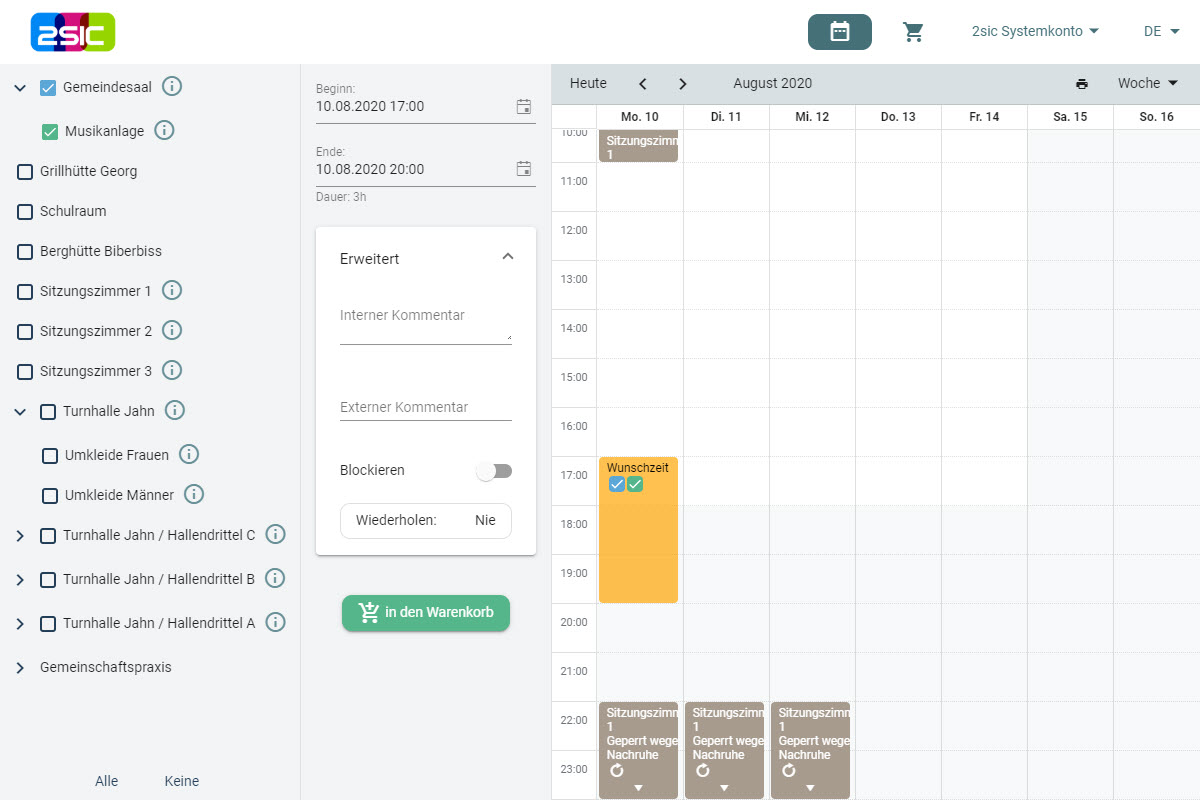
Task: Go to previous week arrow
Action: click(642, 84)
